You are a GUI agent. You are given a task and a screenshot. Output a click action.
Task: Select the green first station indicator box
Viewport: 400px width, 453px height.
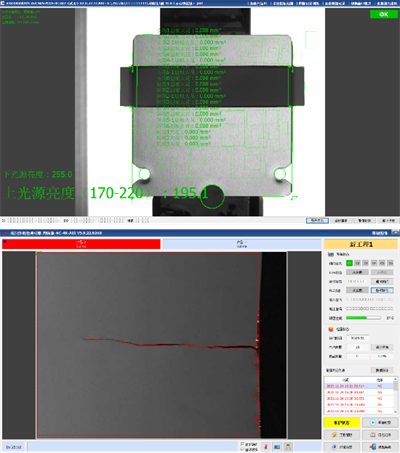click(349, 263)
